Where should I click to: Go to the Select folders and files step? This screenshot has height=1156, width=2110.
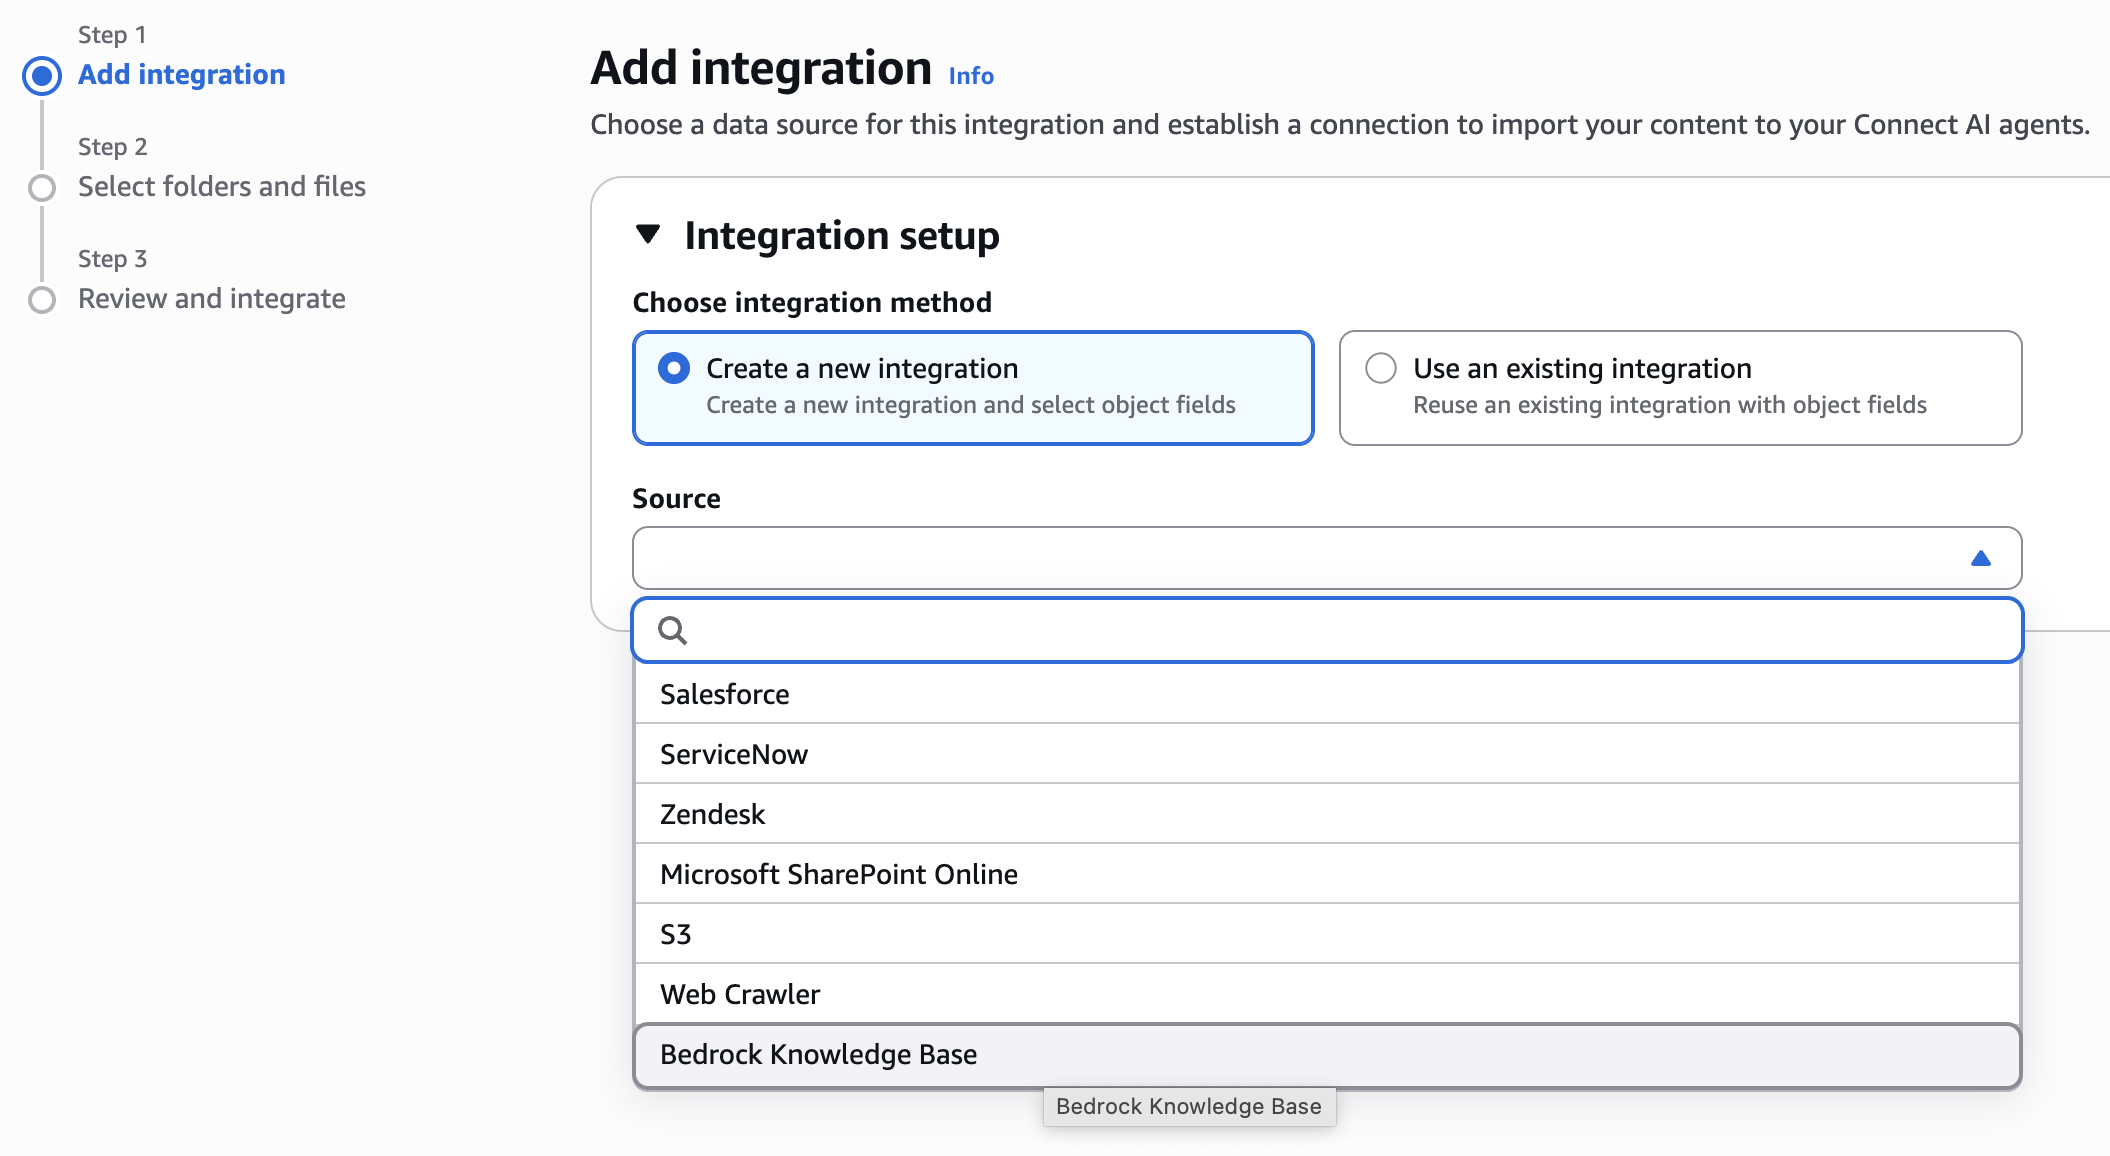click(222, 186)
